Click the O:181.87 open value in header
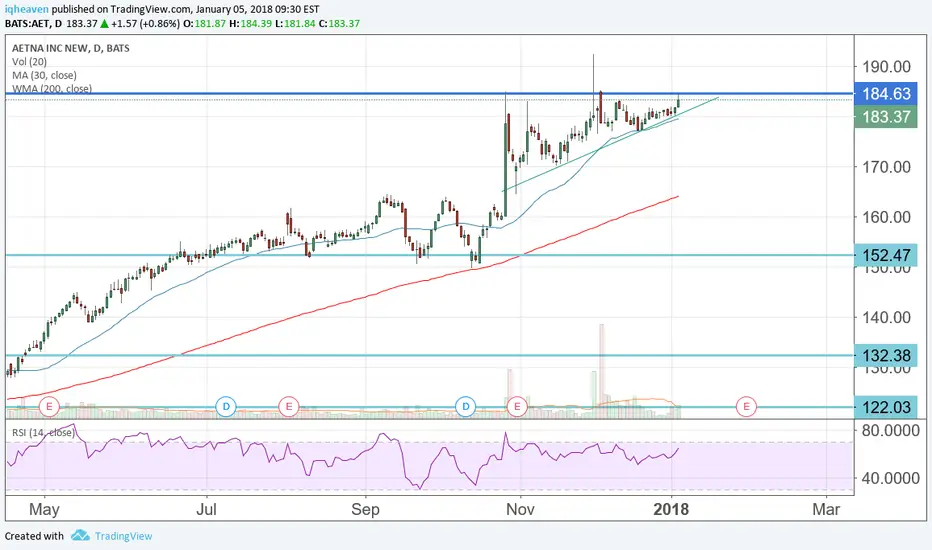Viewport: 932px width, 550px height. pos(204,24)
